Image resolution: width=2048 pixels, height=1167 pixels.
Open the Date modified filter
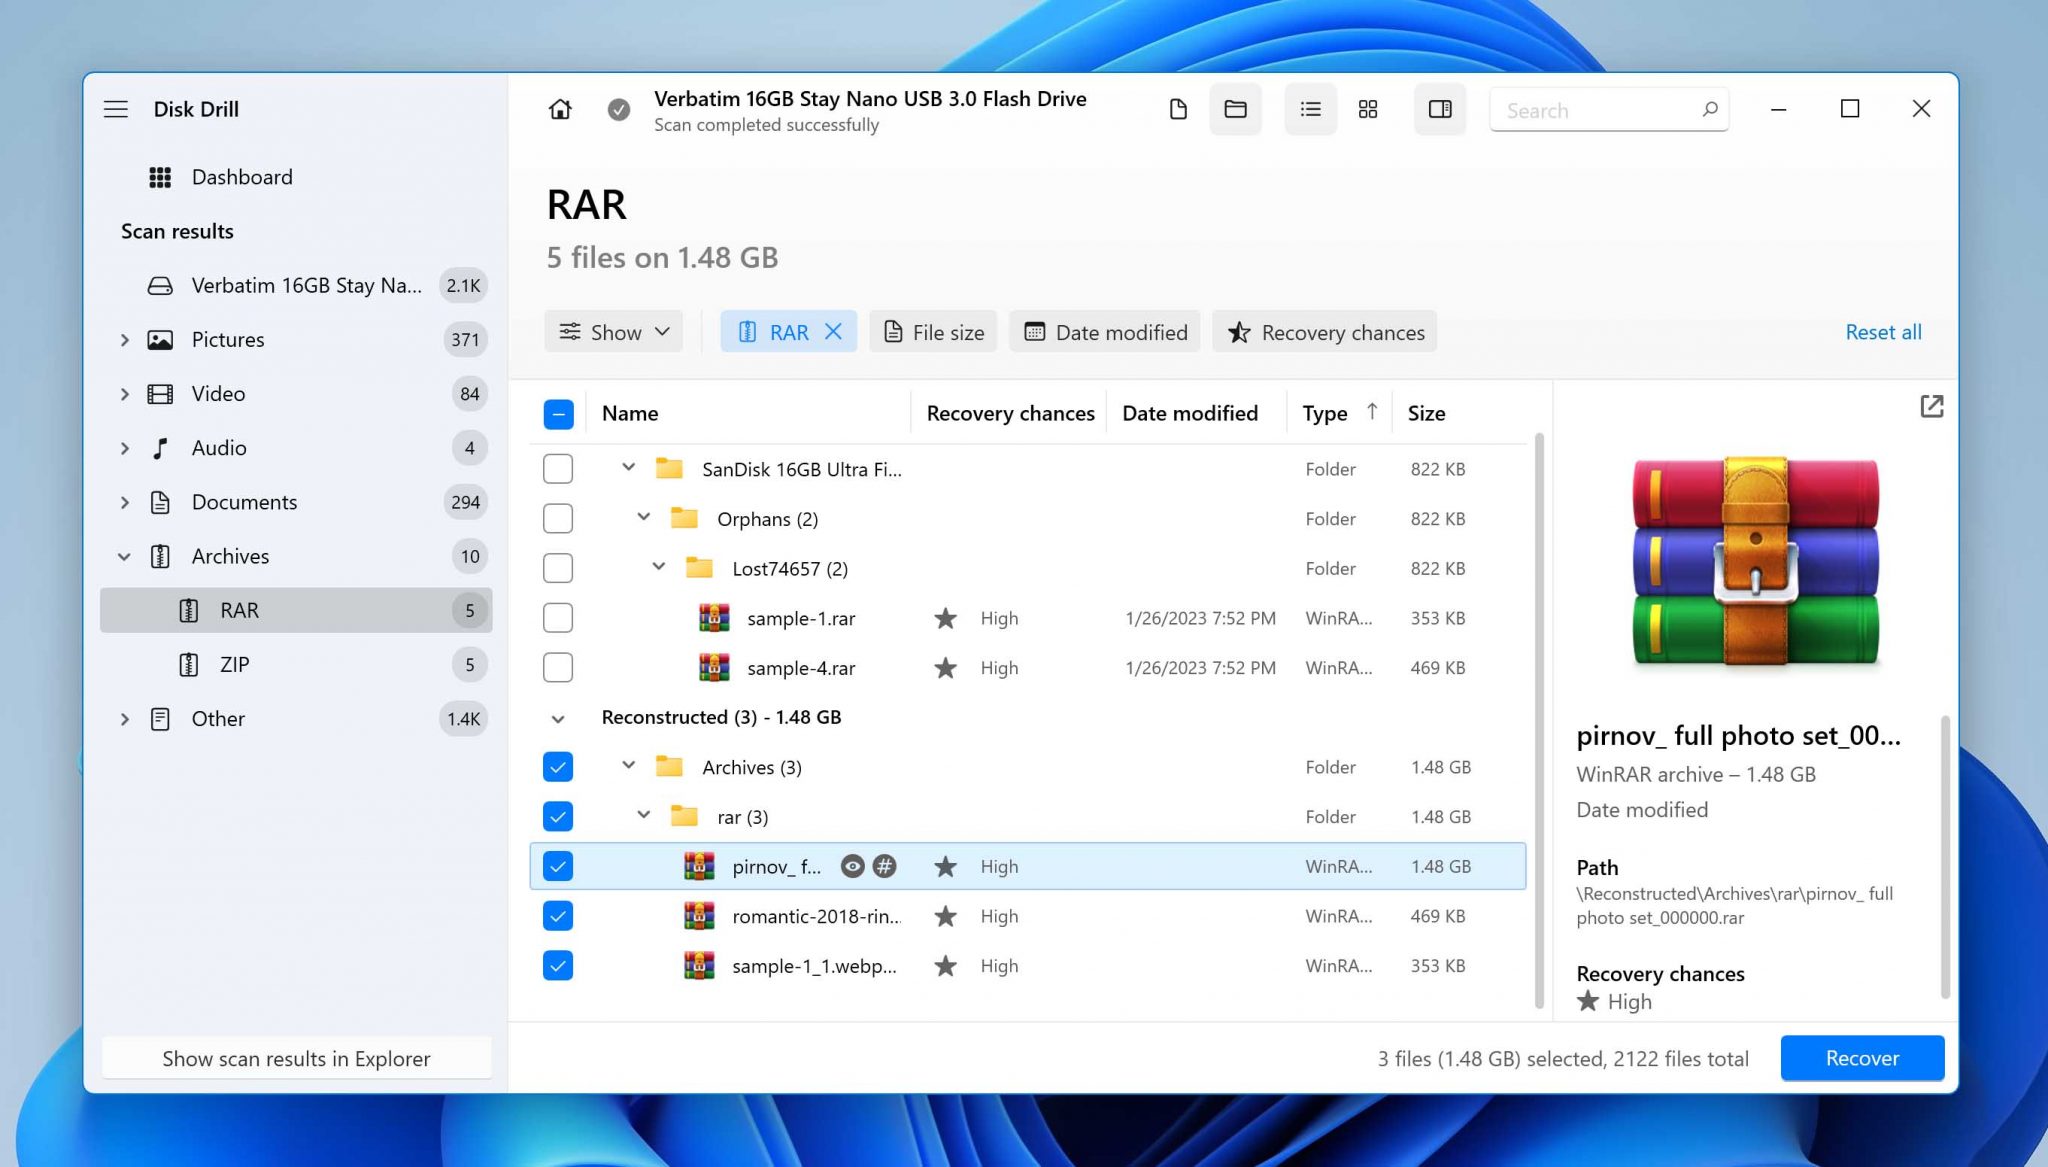[1104, 331]
